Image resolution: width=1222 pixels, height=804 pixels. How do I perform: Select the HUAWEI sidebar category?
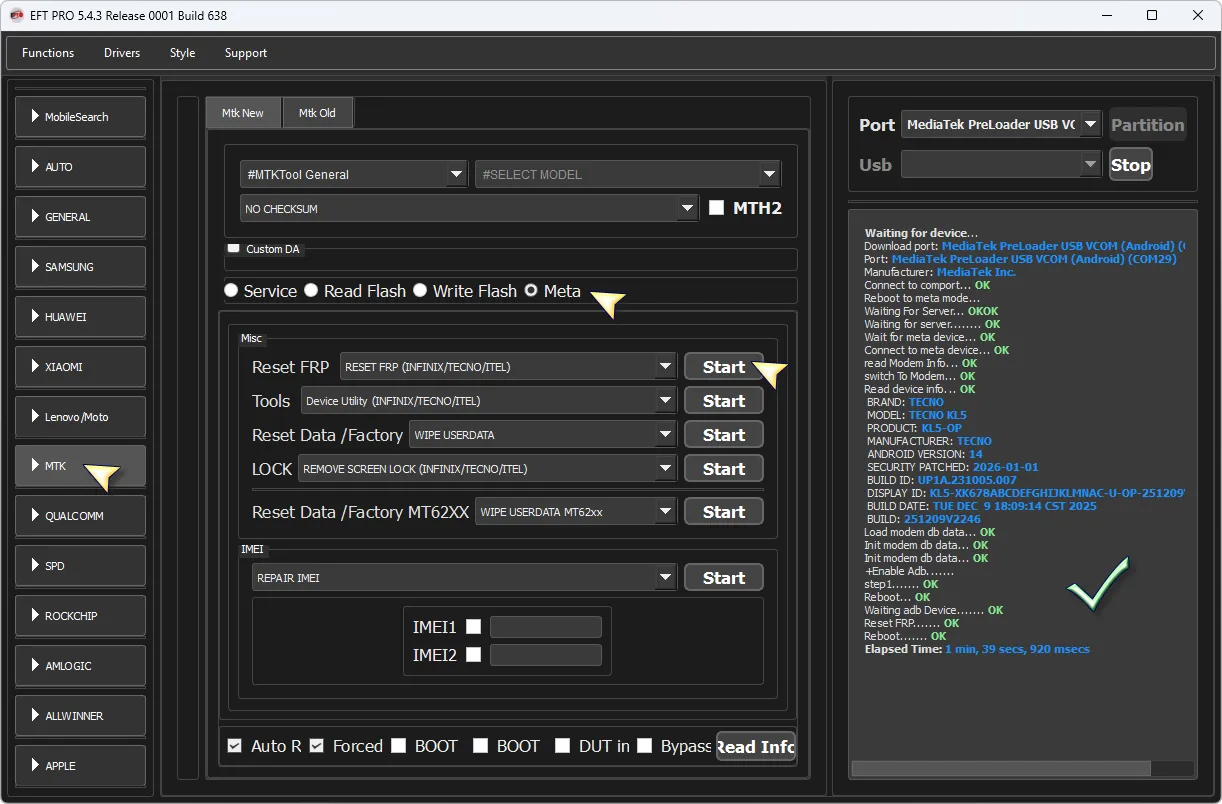tap(80, 317)
